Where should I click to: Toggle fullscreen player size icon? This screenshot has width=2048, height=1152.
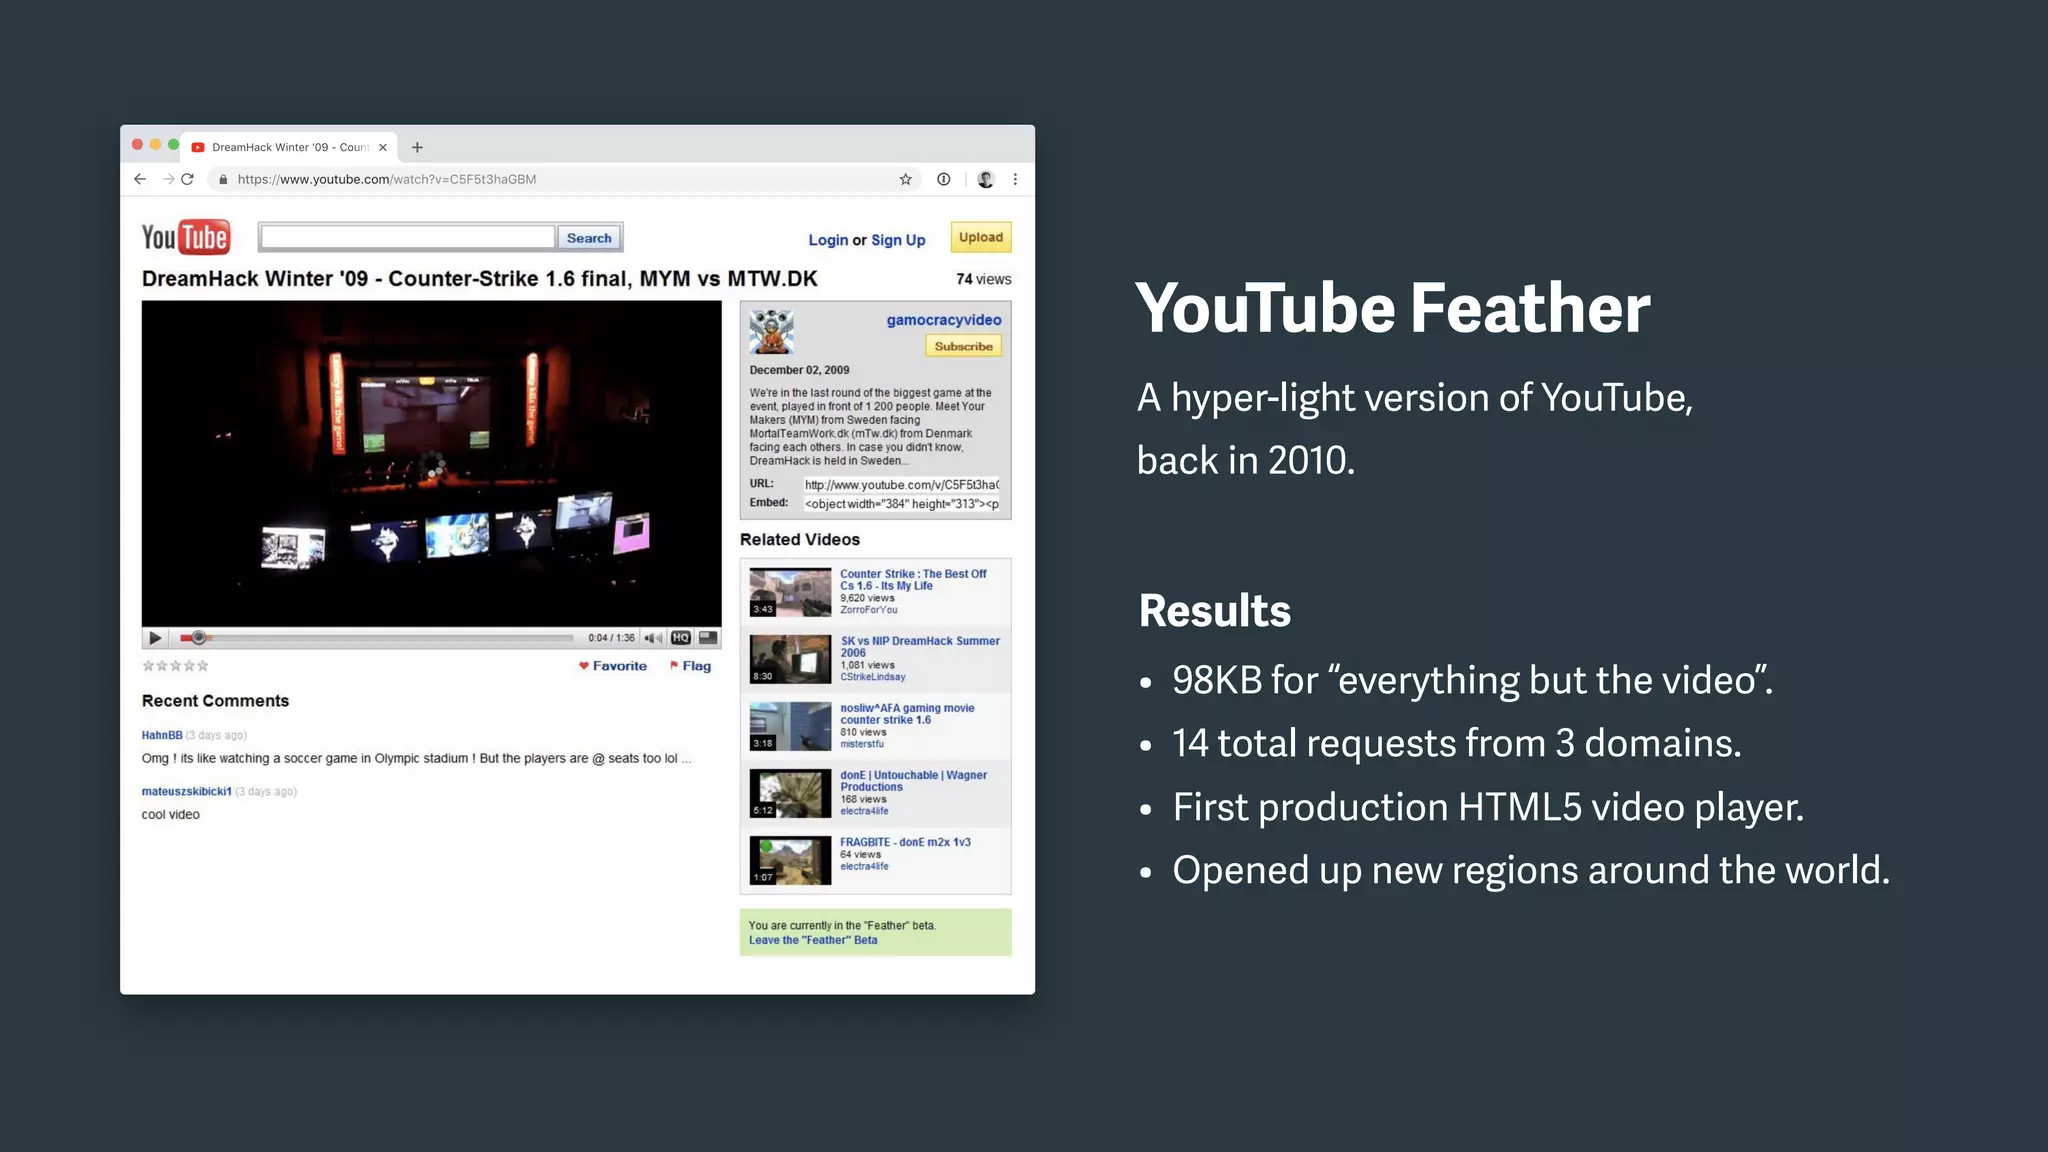pos(708,637)
